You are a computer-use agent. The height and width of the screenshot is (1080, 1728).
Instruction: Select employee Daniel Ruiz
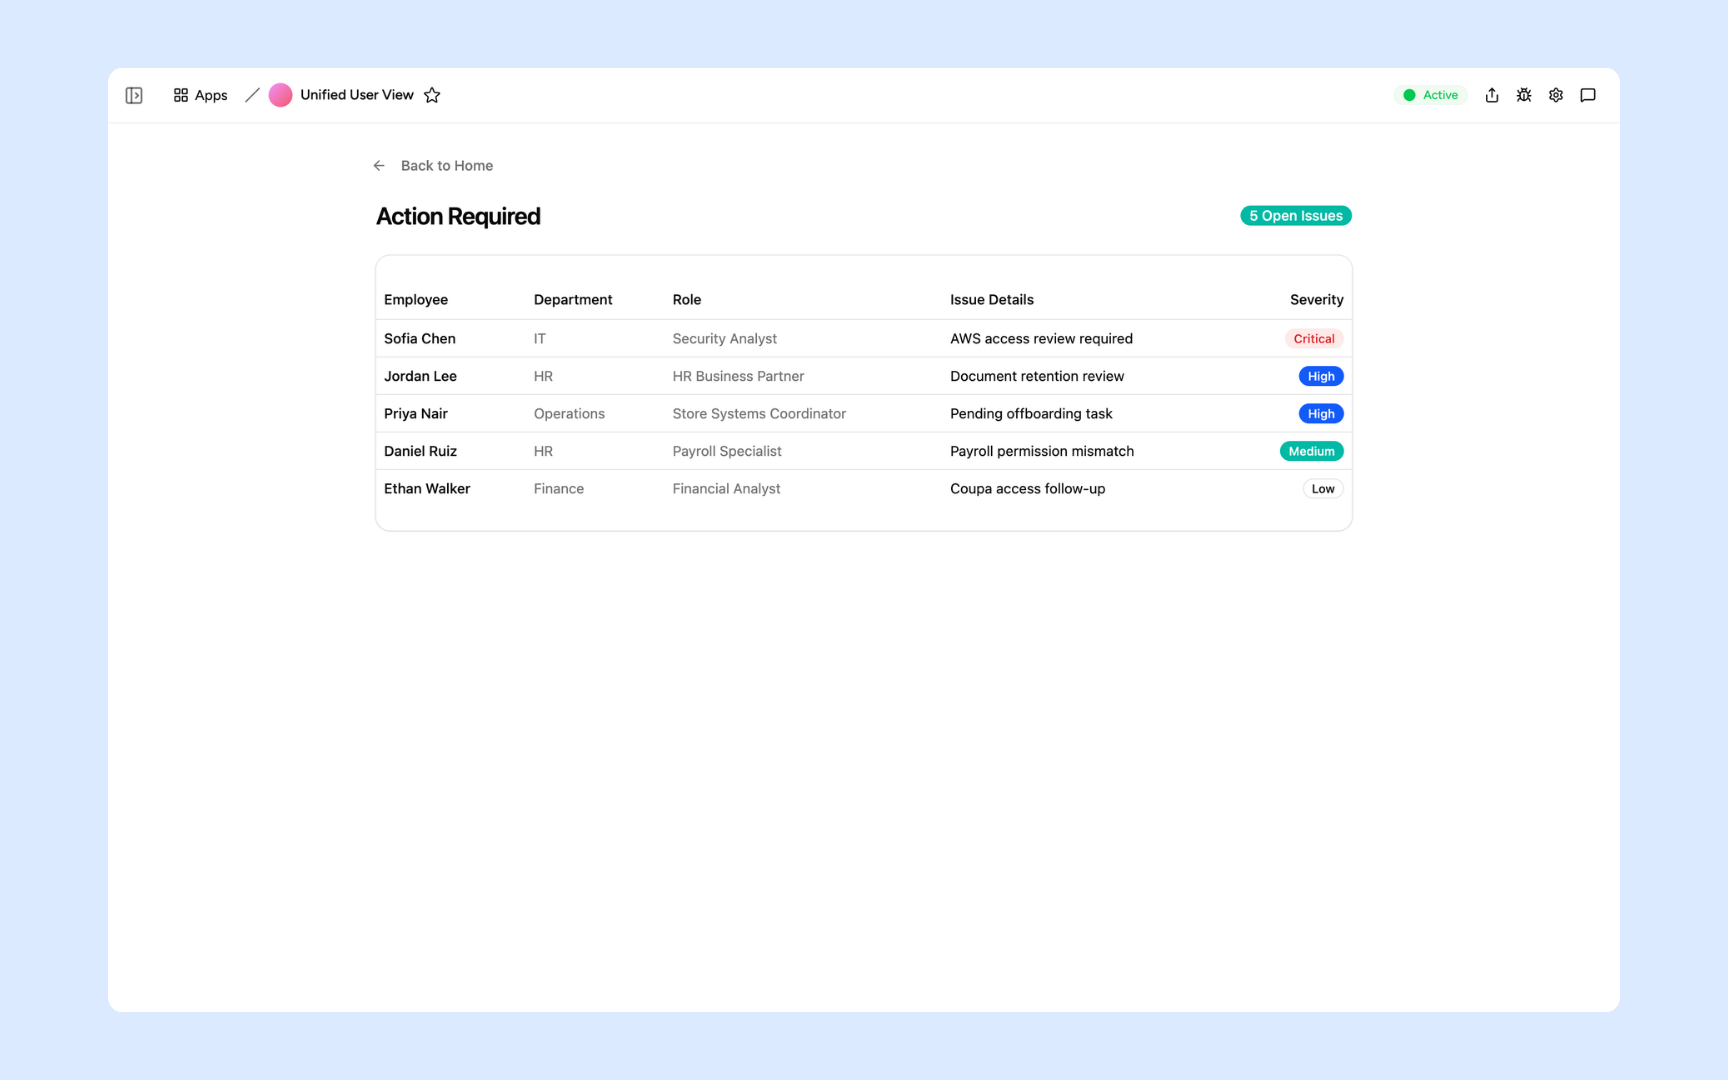click(x=420, y=452)
